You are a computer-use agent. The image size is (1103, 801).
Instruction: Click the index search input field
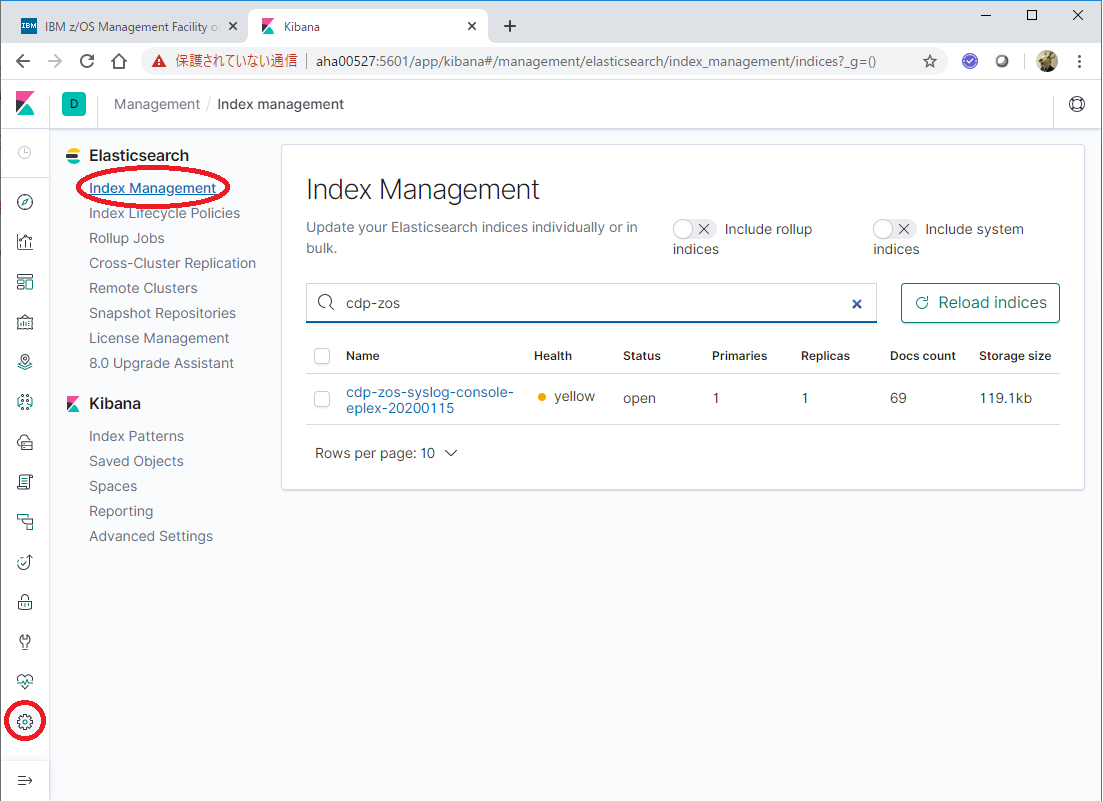click(x=591, y=303)
